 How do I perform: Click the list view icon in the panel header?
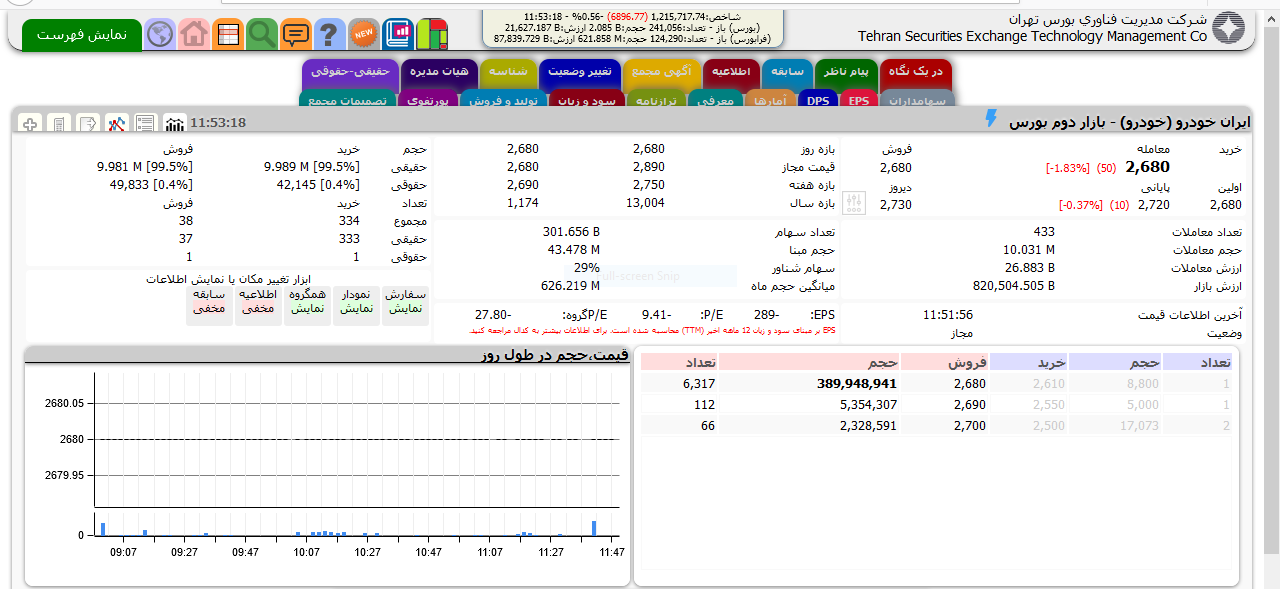click(x=146, y=124)
